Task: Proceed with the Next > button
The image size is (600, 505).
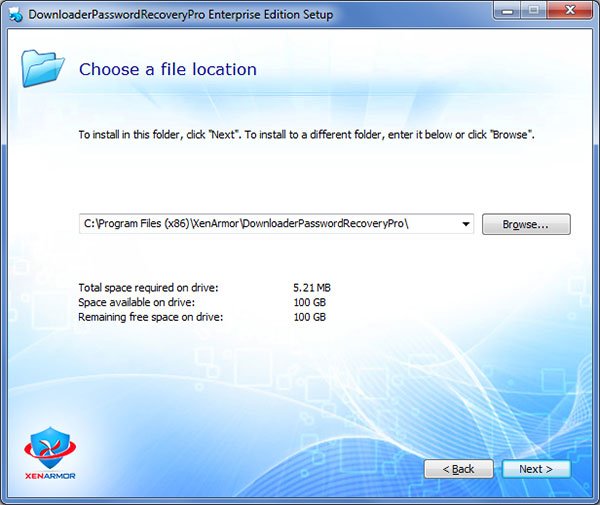Action: click(536, 469)
